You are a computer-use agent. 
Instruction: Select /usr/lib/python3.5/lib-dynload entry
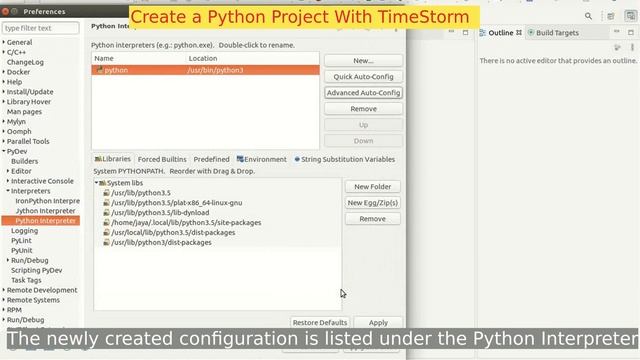click(x=160, y=213)
